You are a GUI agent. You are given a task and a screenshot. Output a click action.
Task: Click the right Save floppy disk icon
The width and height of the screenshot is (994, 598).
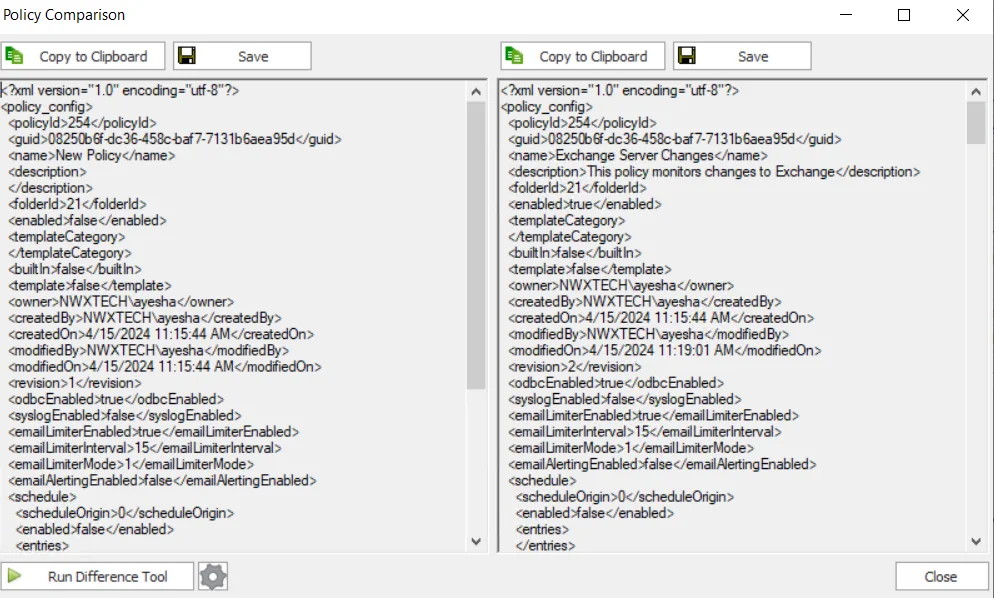(x=687, y=56)
